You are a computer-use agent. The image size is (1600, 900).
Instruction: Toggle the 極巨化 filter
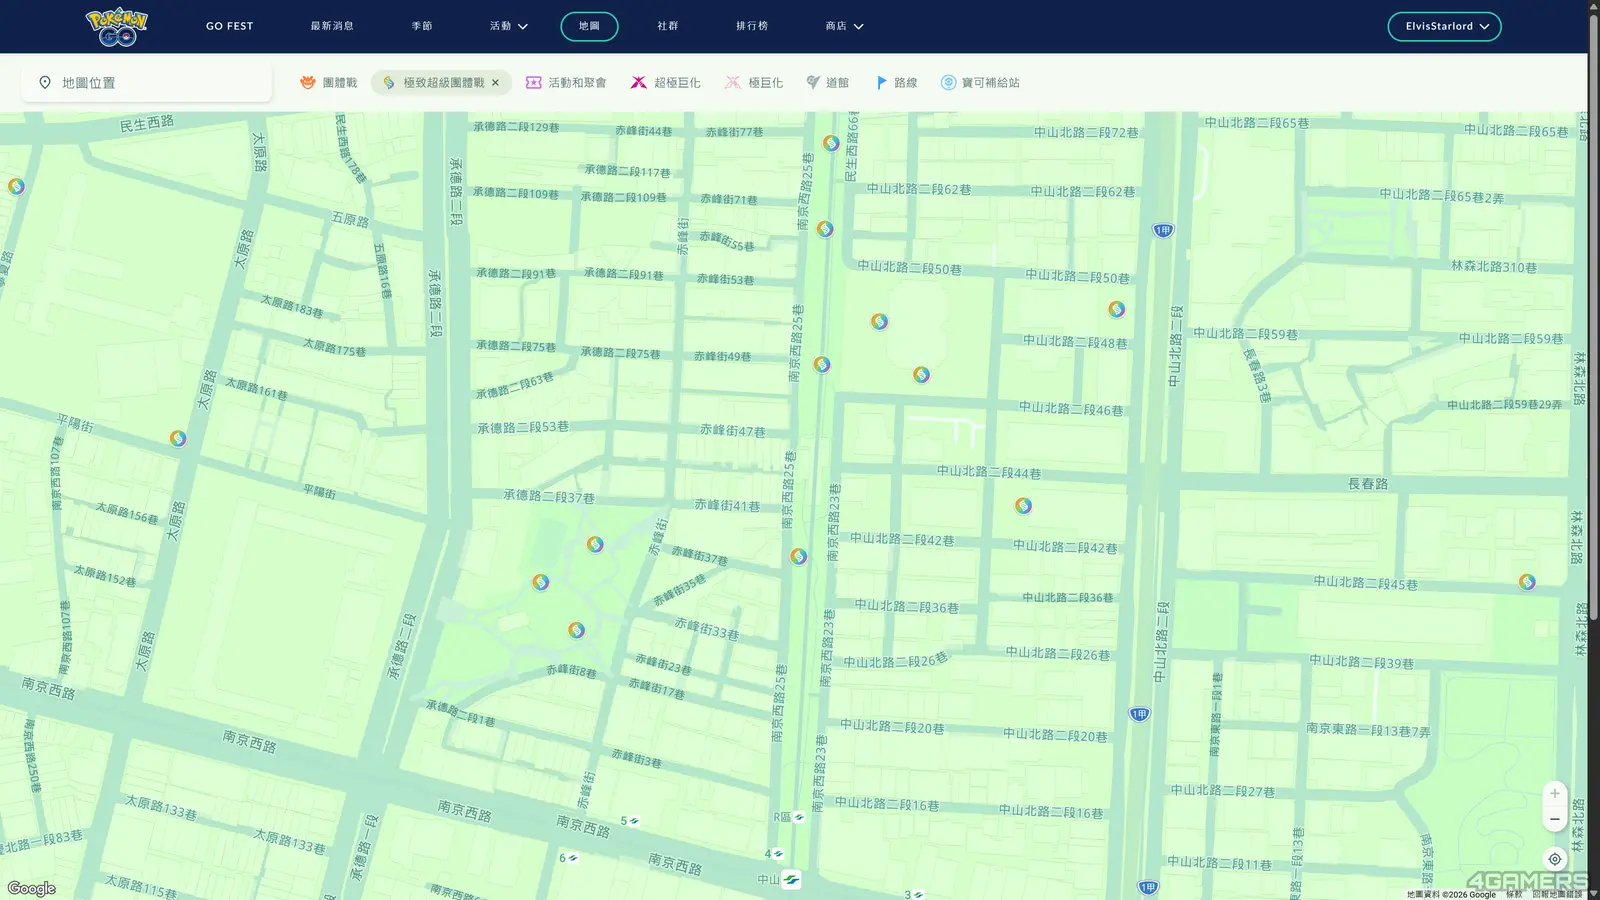[x=754, y=83]
